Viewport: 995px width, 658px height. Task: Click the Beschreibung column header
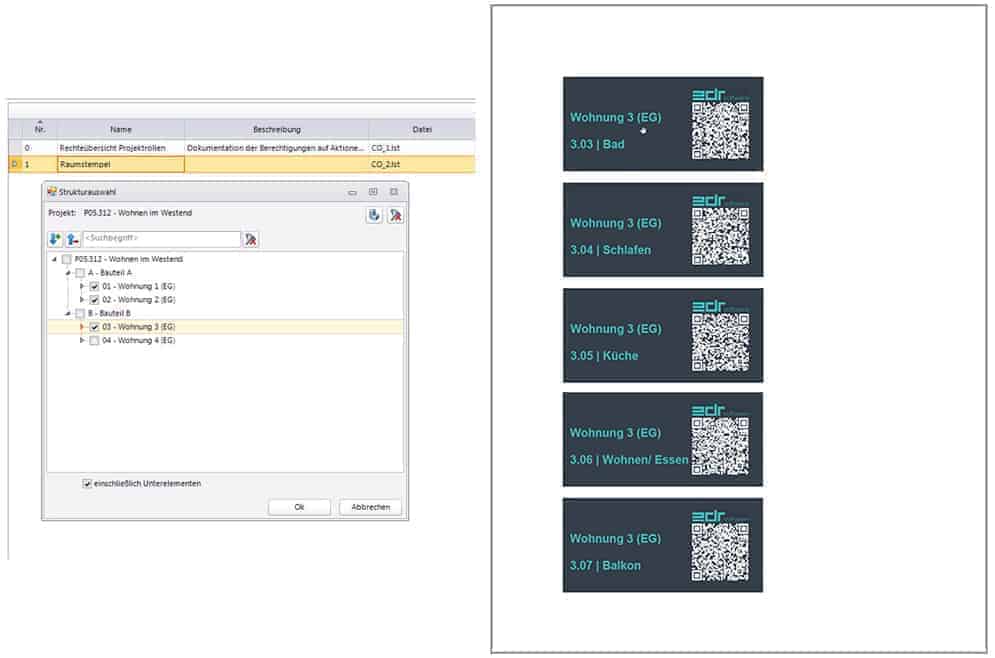click(276, 129)
